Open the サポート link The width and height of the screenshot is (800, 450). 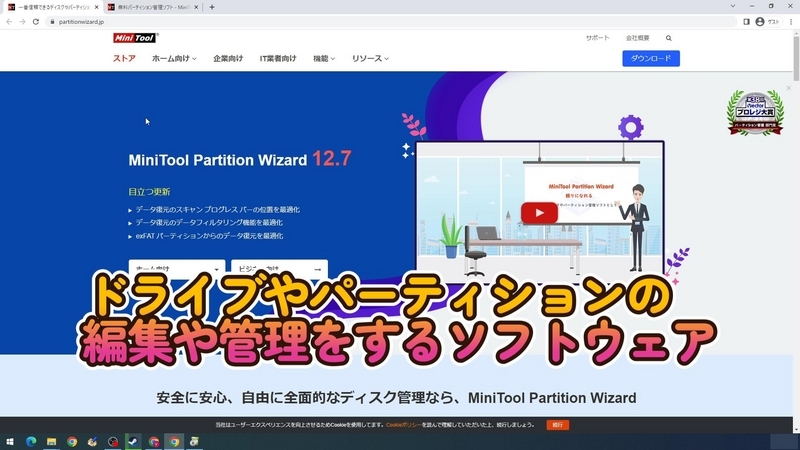tap(597, 38)
